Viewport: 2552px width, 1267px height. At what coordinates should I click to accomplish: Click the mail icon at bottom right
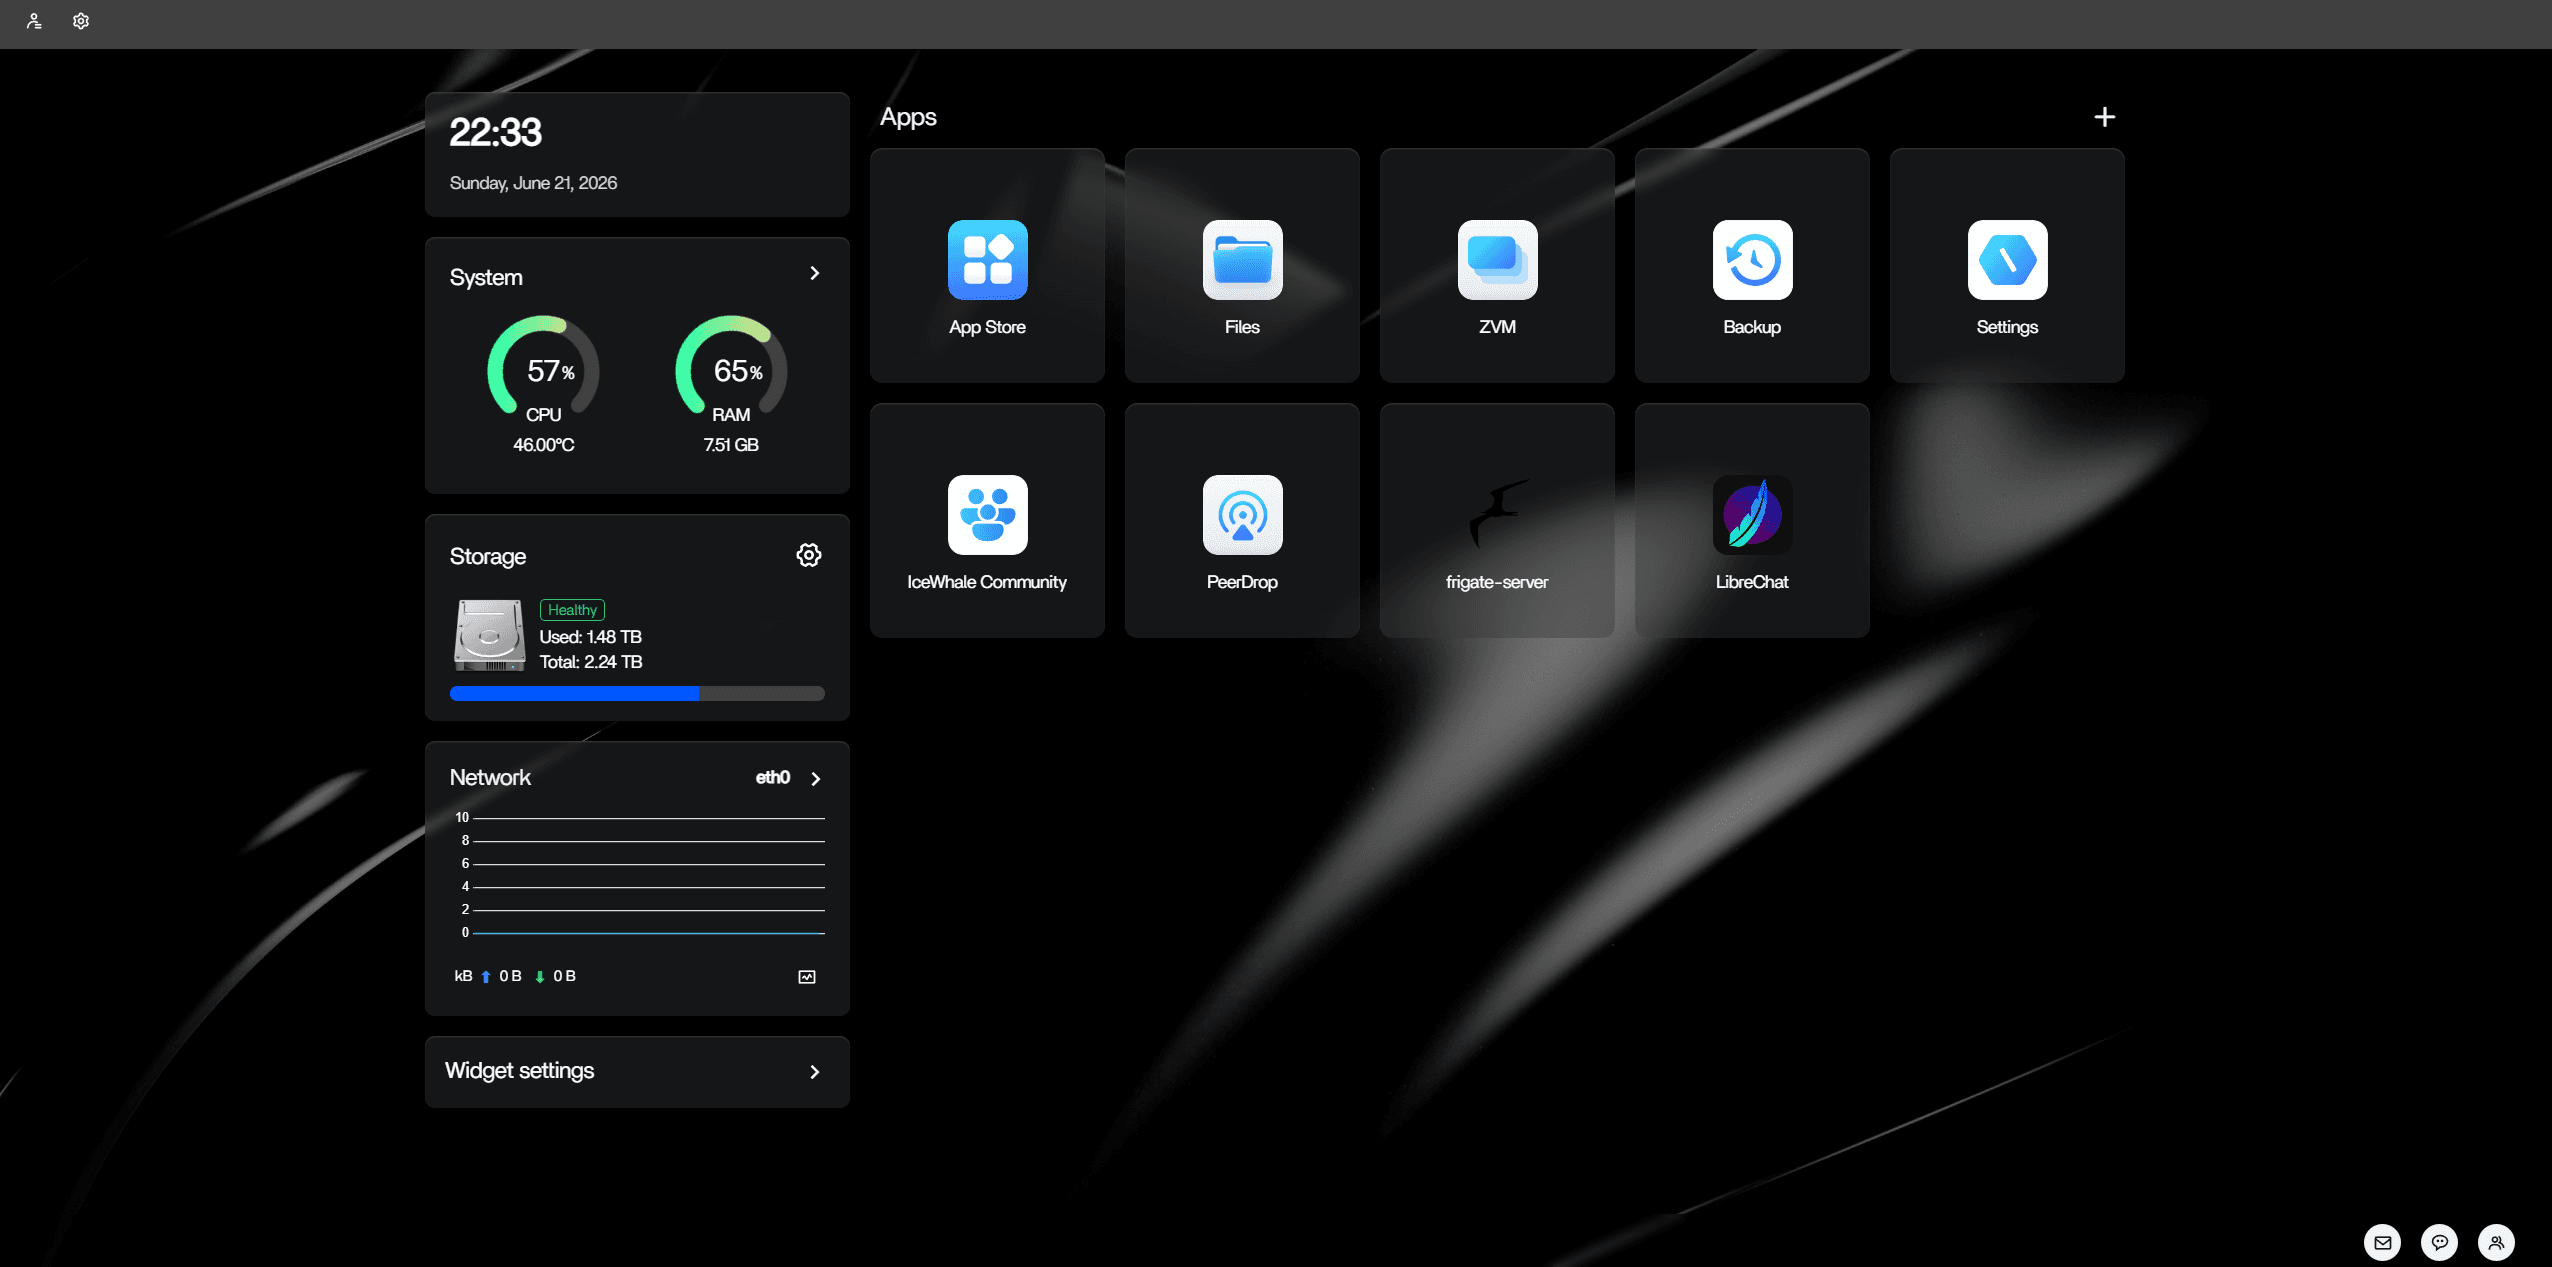tap(2383, 1242)
